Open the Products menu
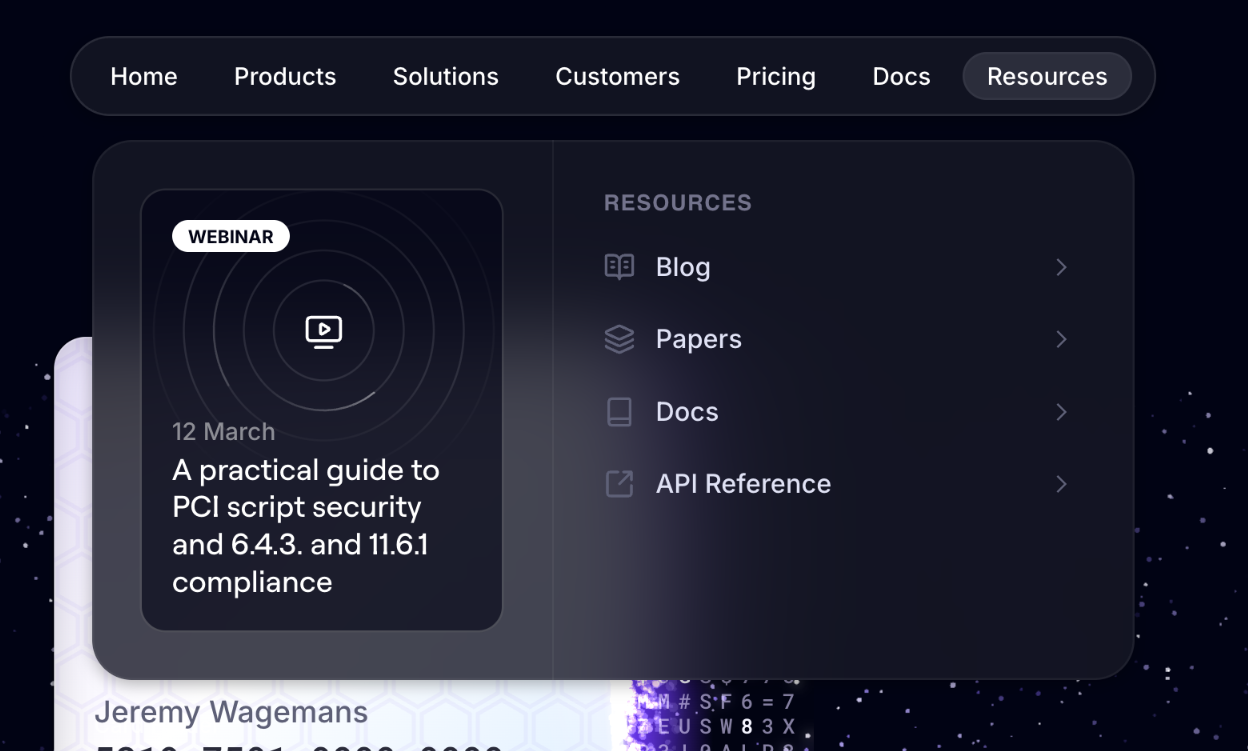 (285, 77)
